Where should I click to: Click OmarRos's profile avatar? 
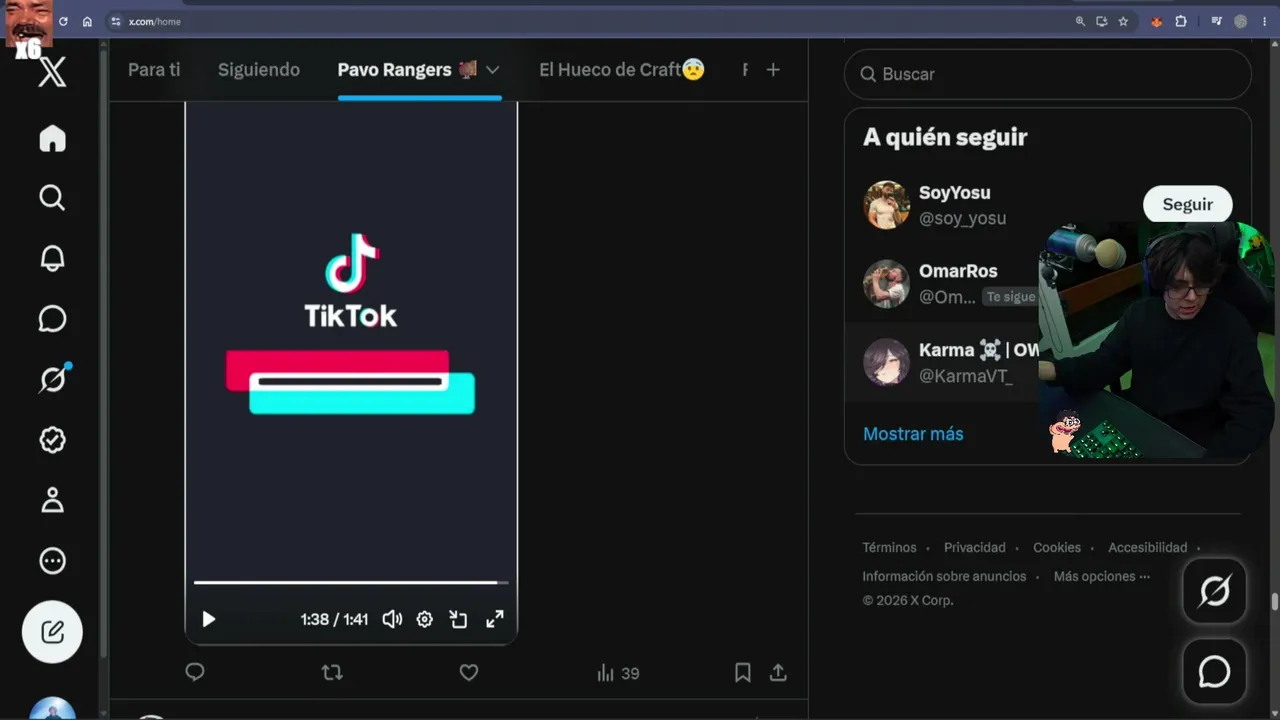(x=886, y=283)
